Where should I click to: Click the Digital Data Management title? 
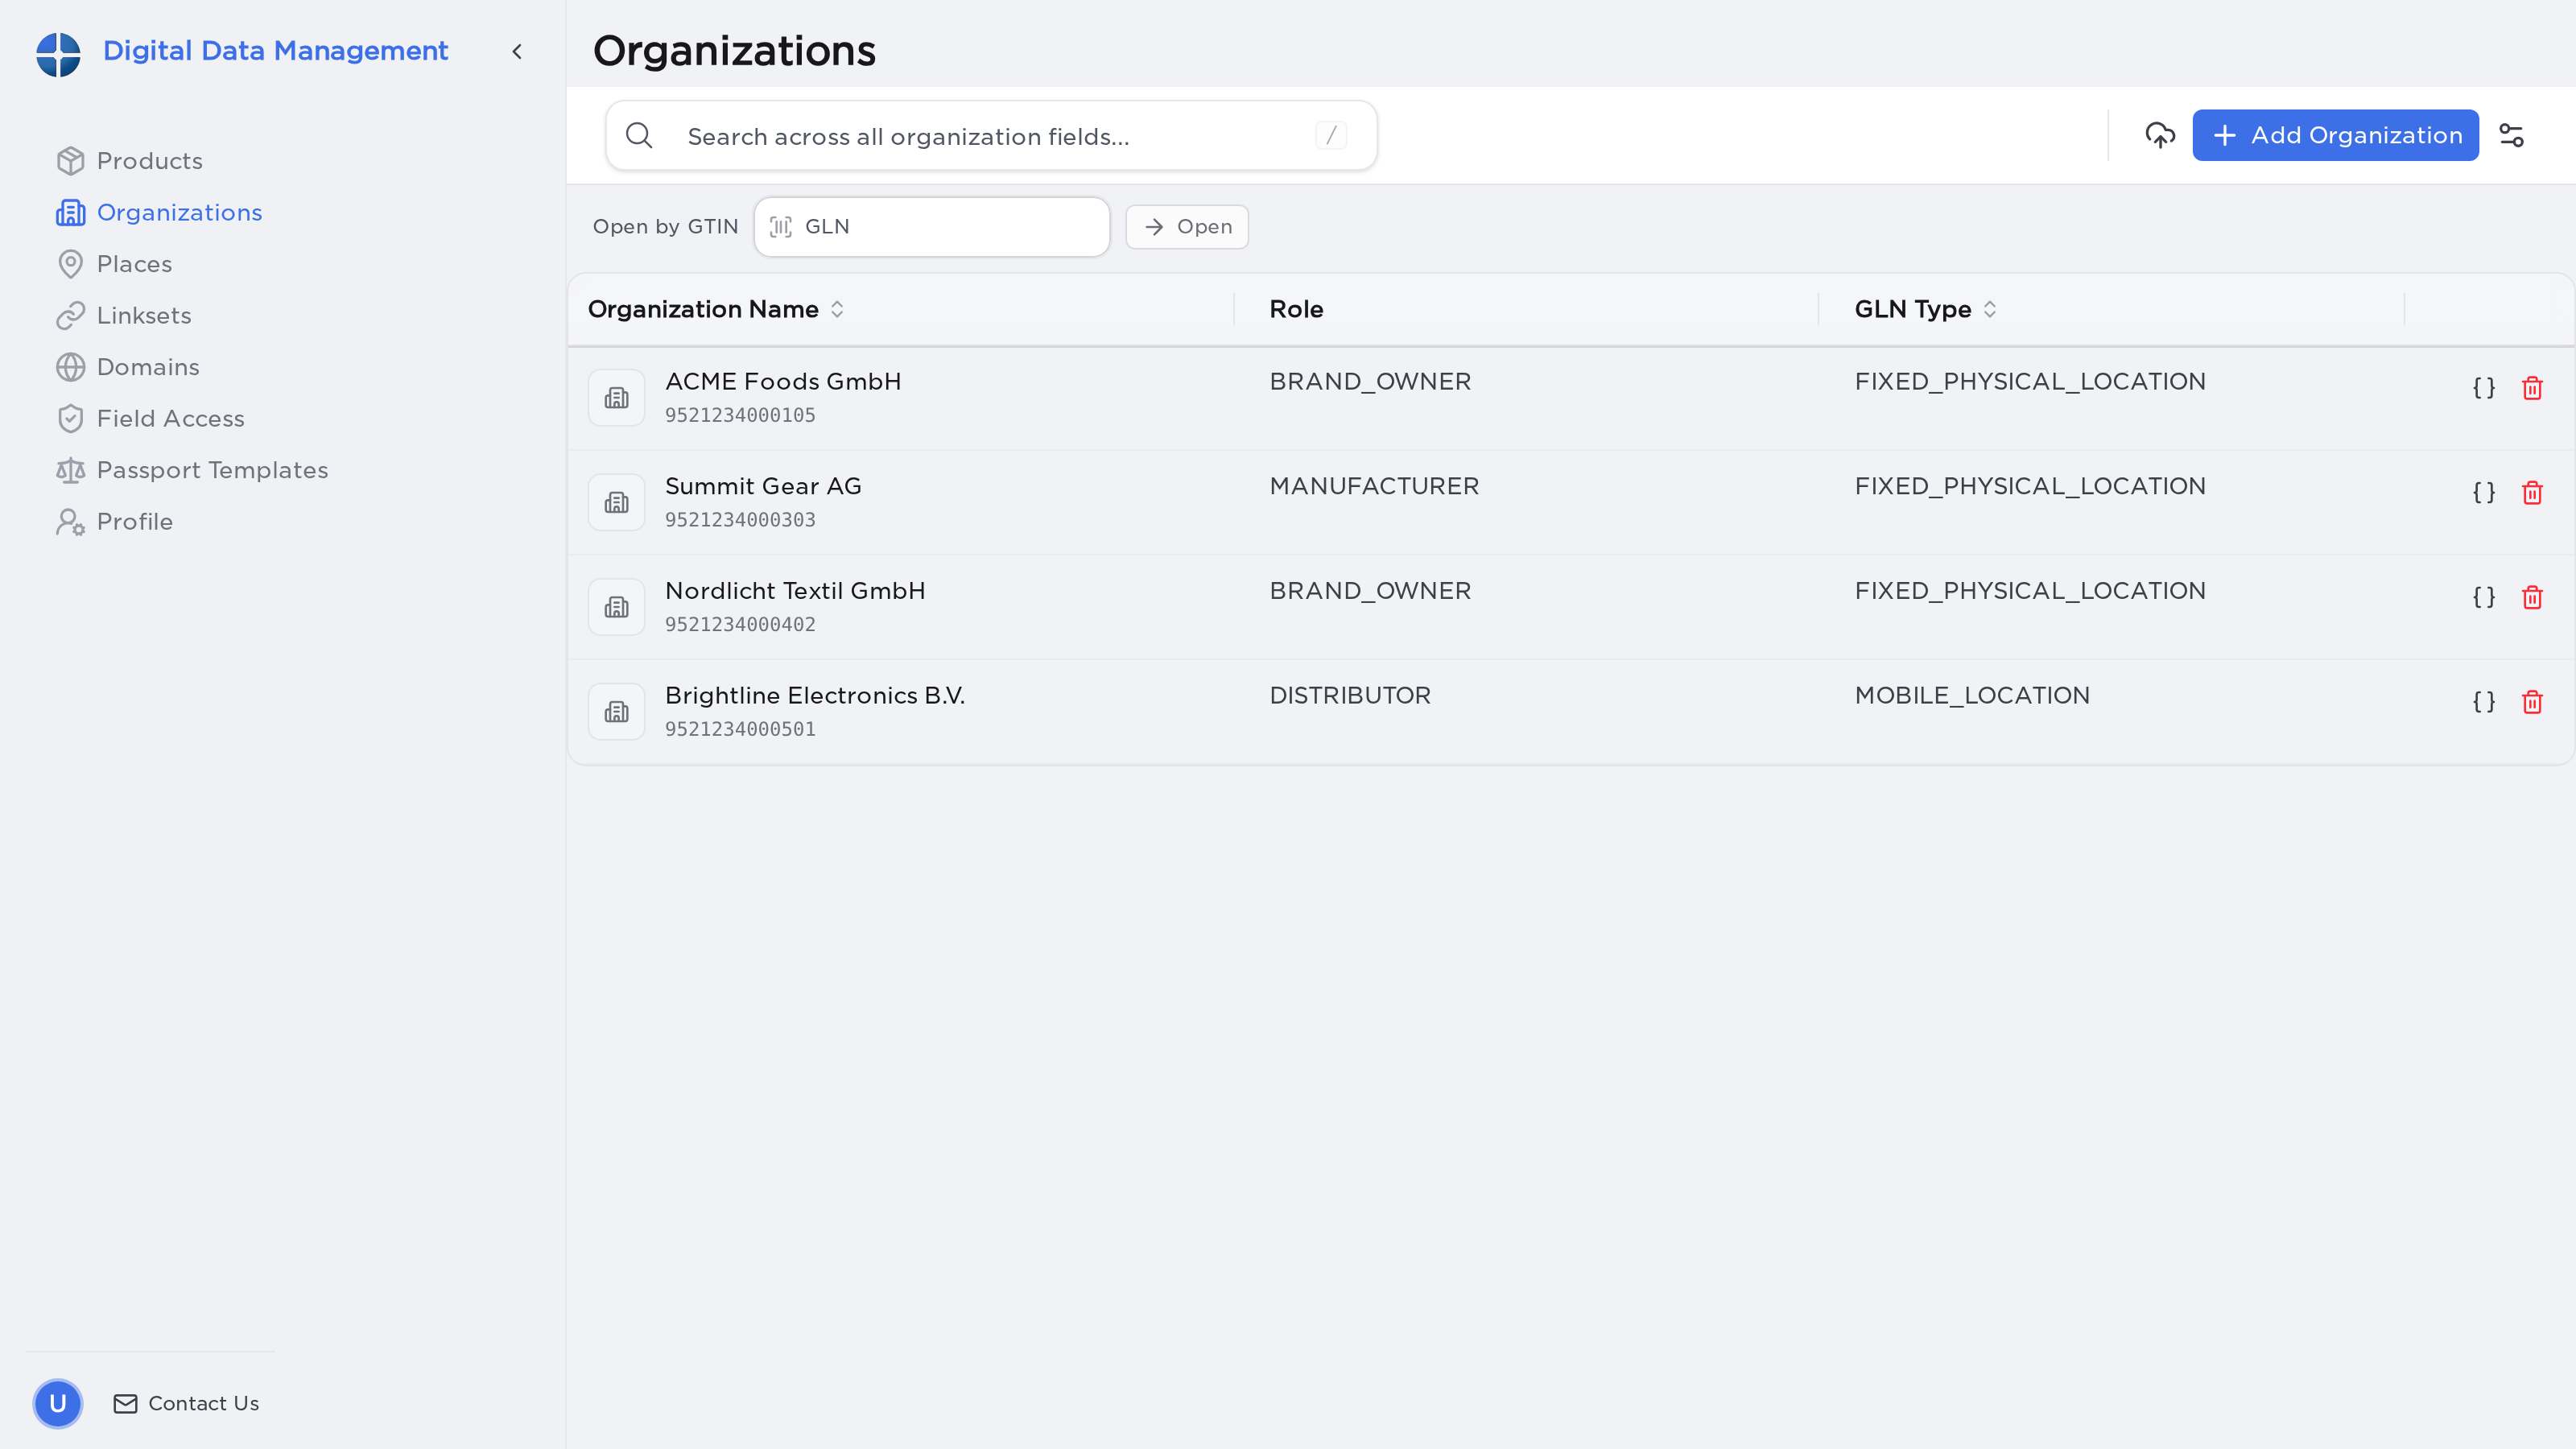tap(275, 51)
